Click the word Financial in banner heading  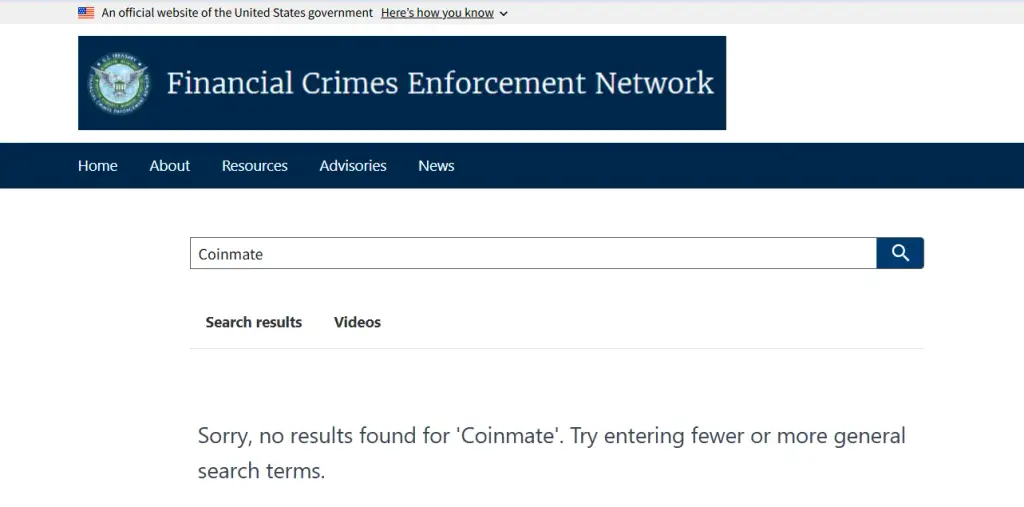point(230,83)
